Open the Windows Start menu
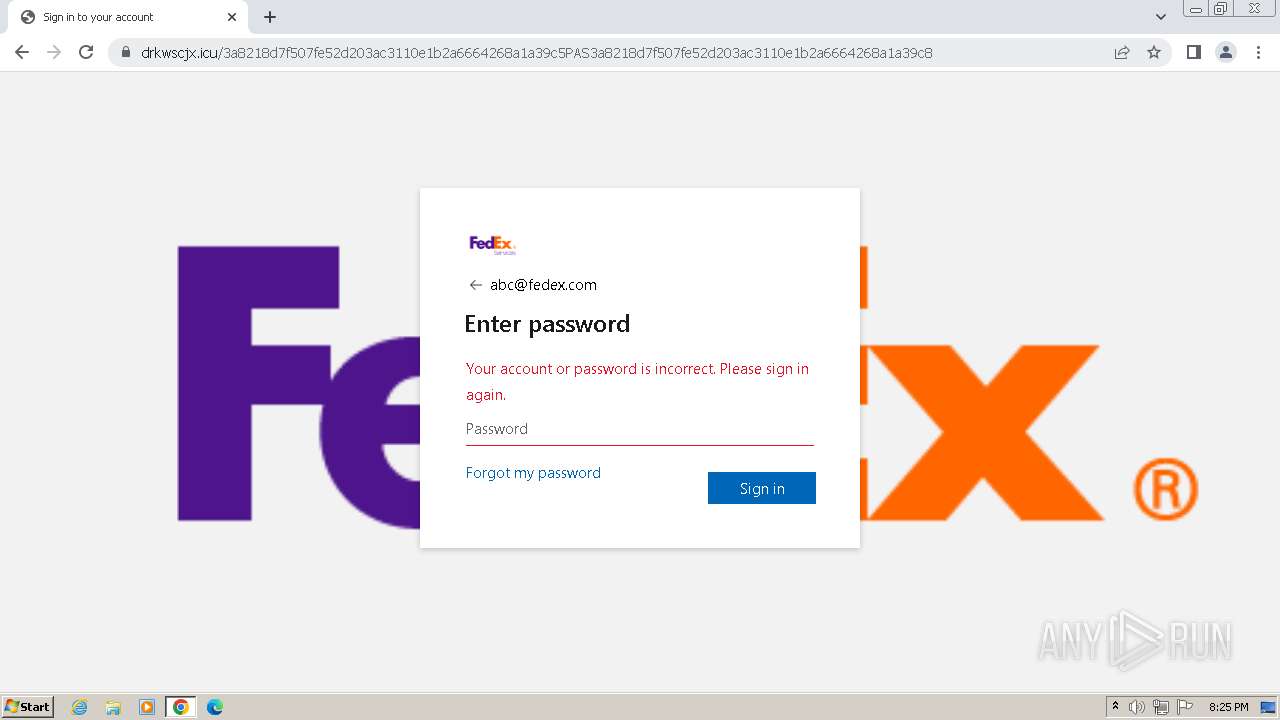The height and width of the screenshot is (720, 1280). [28, 706]
